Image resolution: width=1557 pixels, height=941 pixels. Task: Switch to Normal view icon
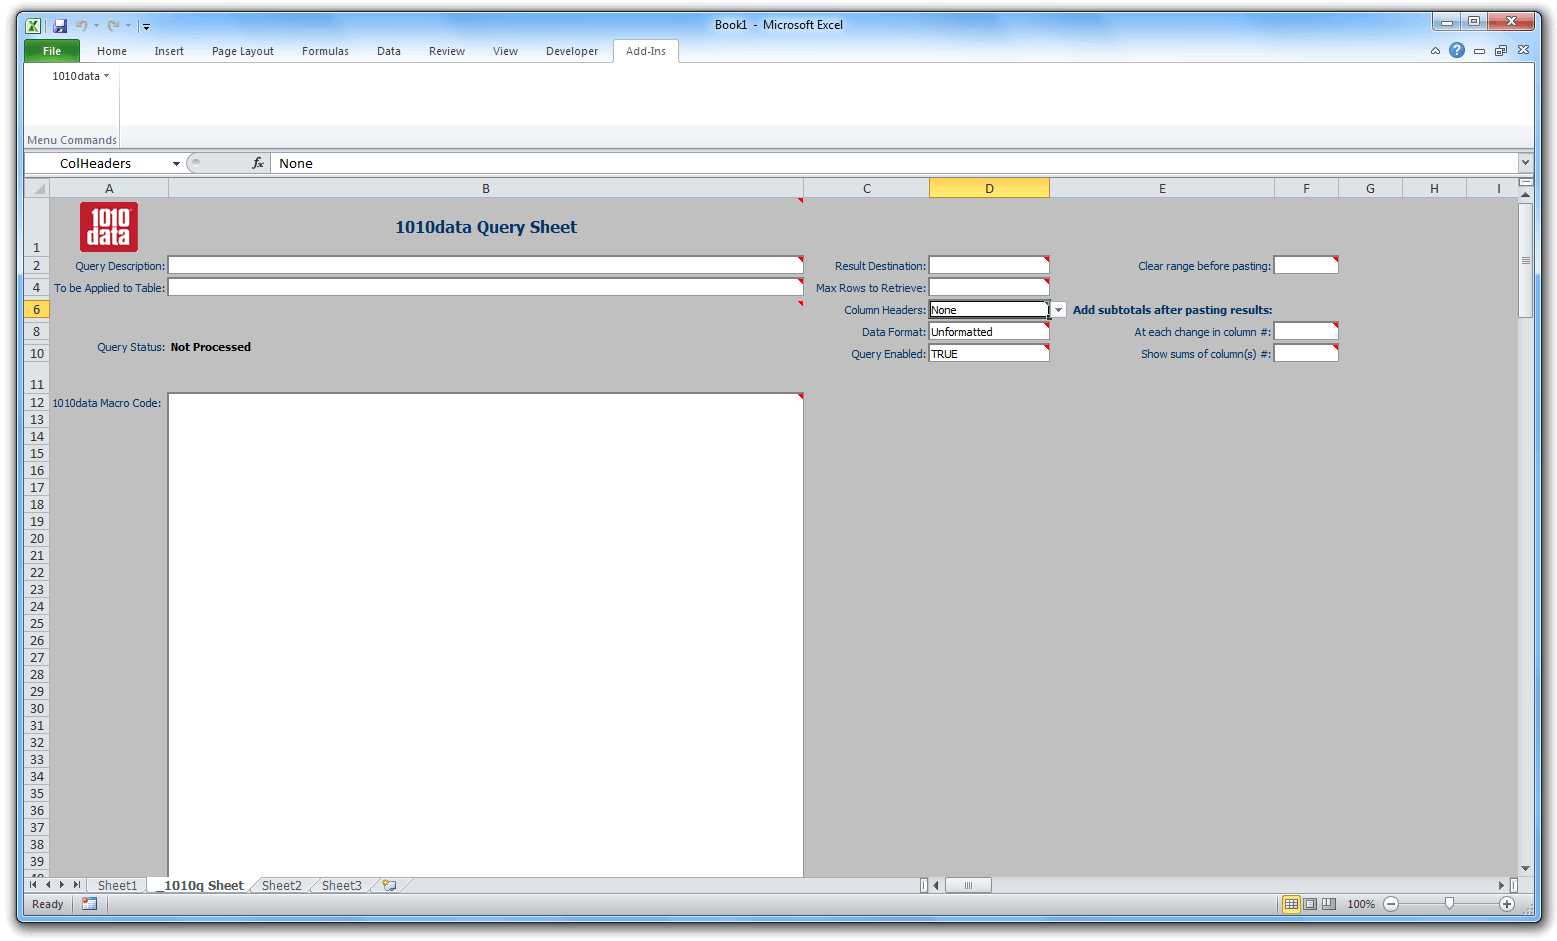pos(1292,904)
